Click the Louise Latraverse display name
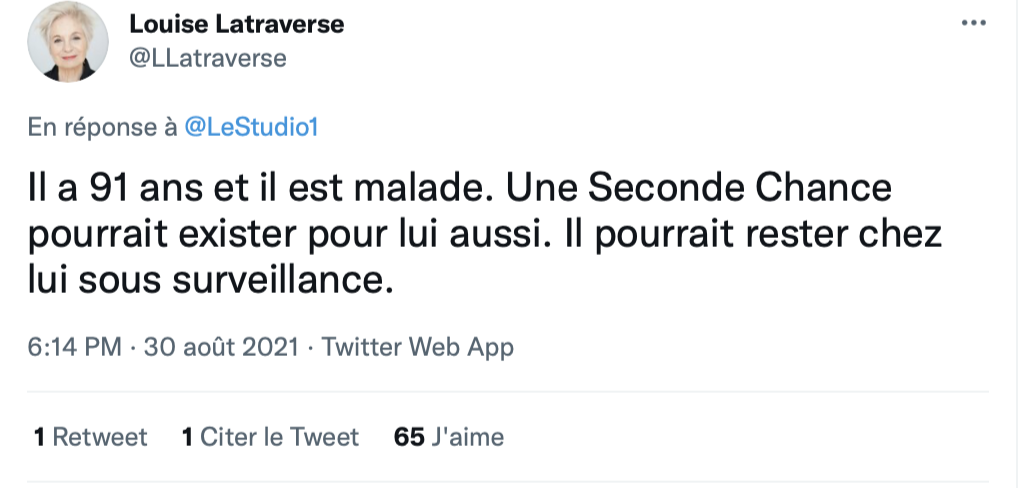Image resolution: width=1018 pixels, height=488 pixels. [x=236, y=24]
